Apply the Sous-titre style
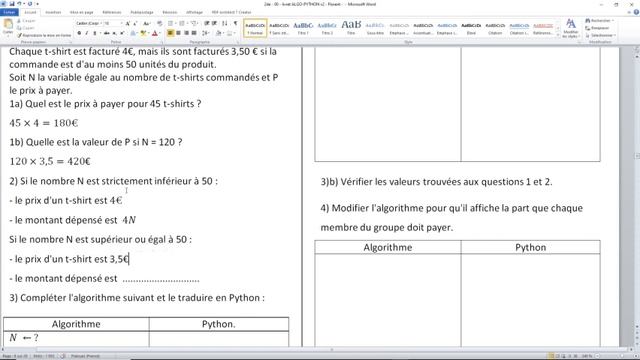The image size is (640, 360). click(375, 28)
